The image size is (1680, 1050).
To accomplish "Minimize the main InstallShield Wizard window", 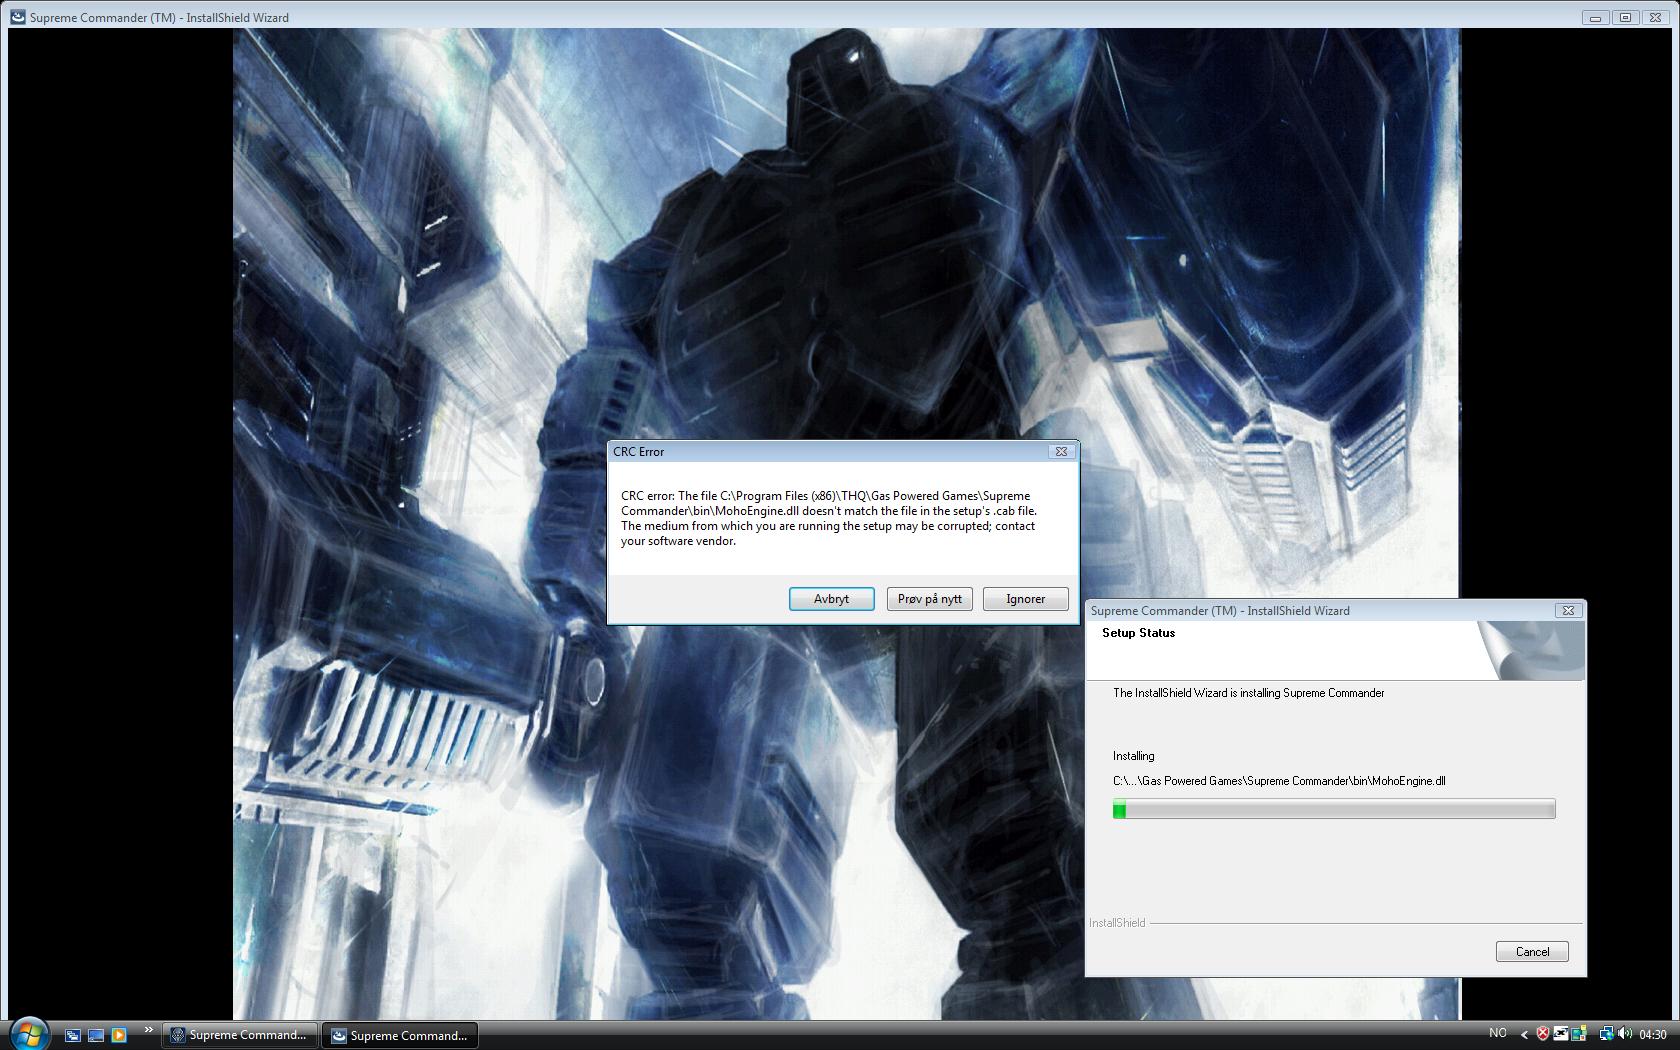I will [1595, 17].
